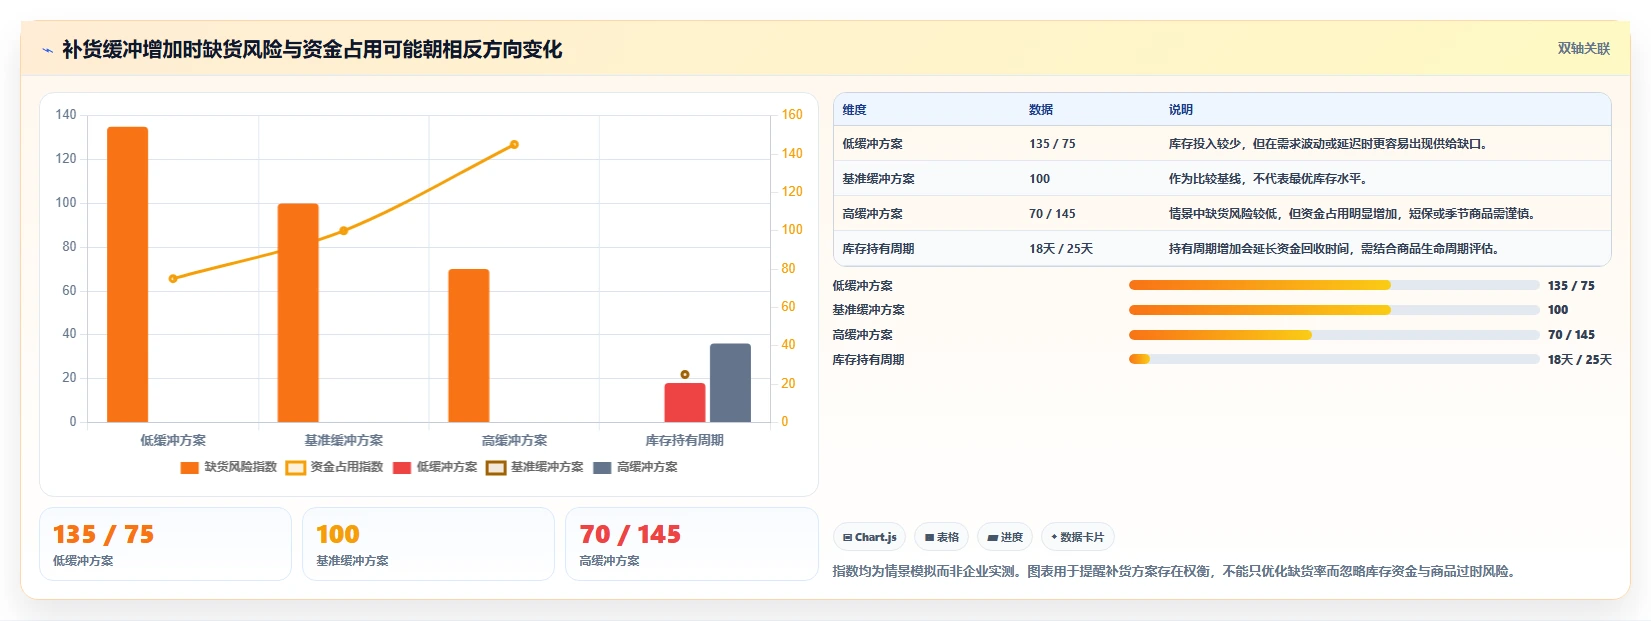The image size is (1651, 621).
Task: Toggle the 资金占用指数 legend entry
Action: (335, 467)
